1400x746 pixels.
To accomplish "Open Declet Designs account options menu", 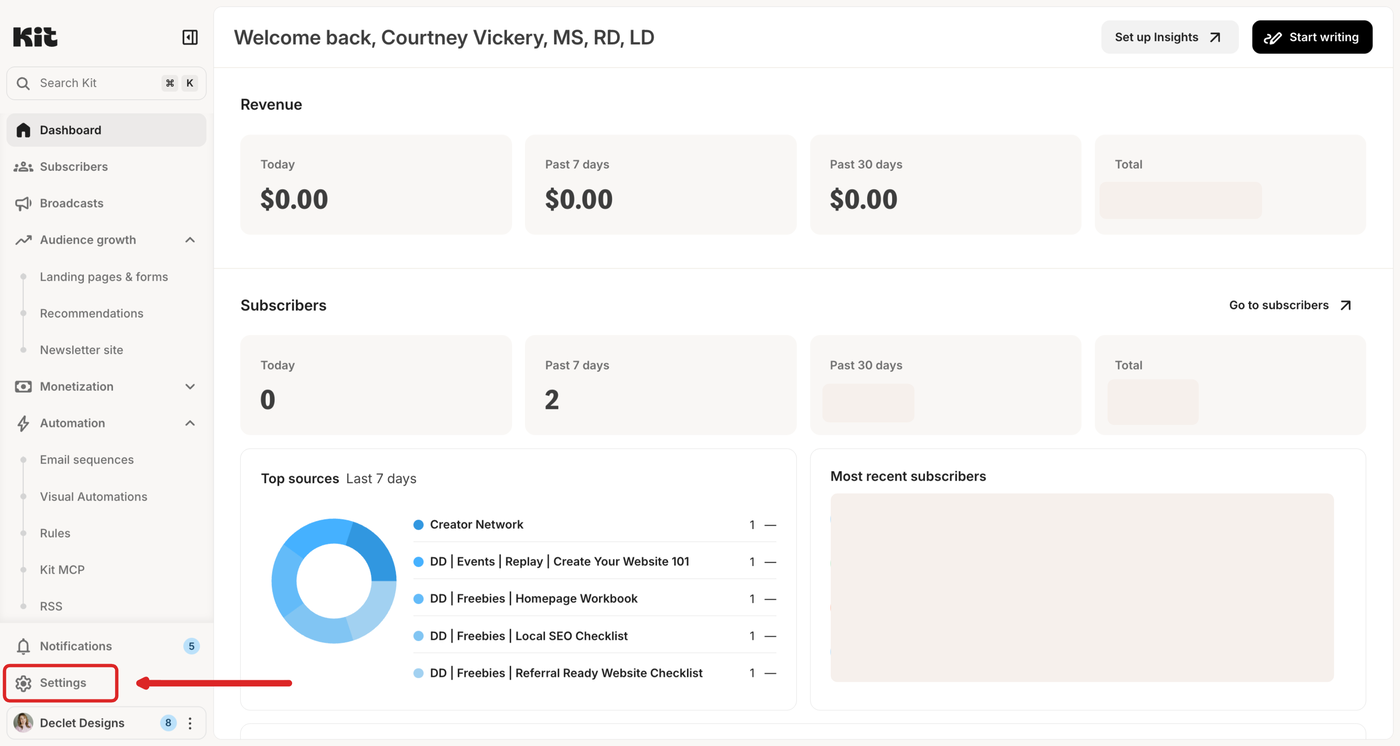I will click(x=190, y=723).
